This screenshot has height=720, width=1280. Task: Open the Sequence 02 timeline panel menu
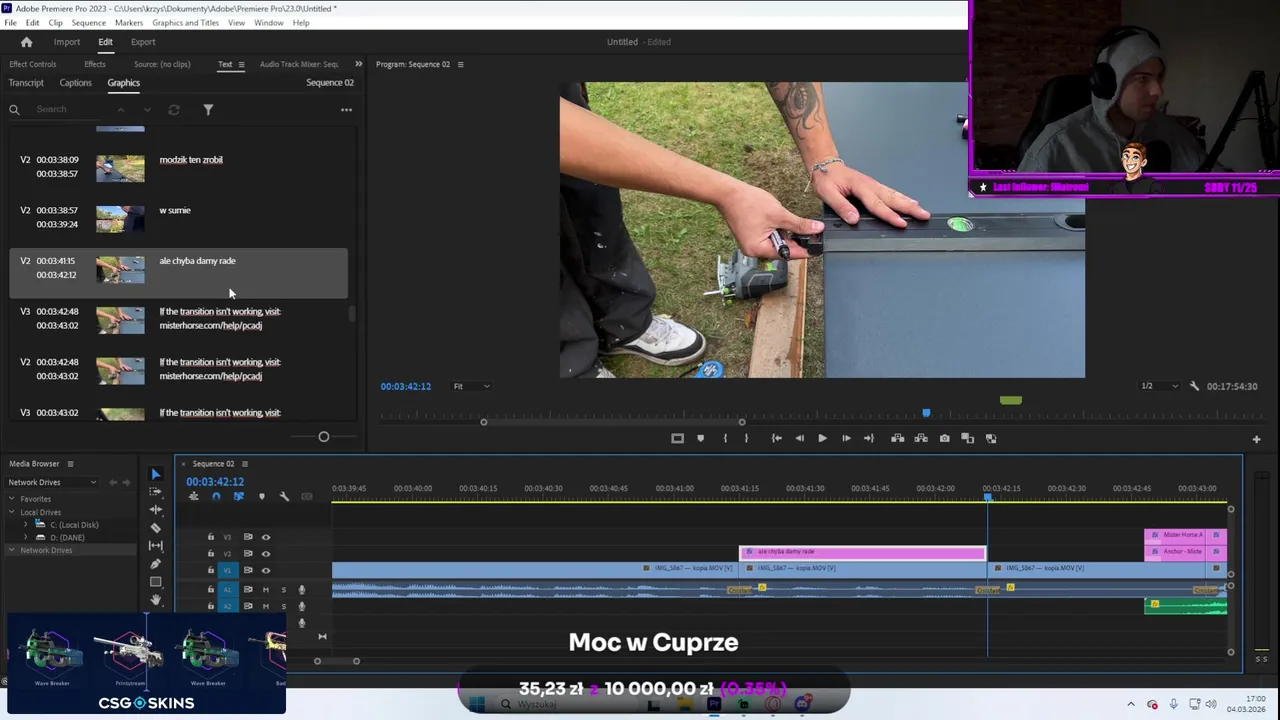pos(244,464)
